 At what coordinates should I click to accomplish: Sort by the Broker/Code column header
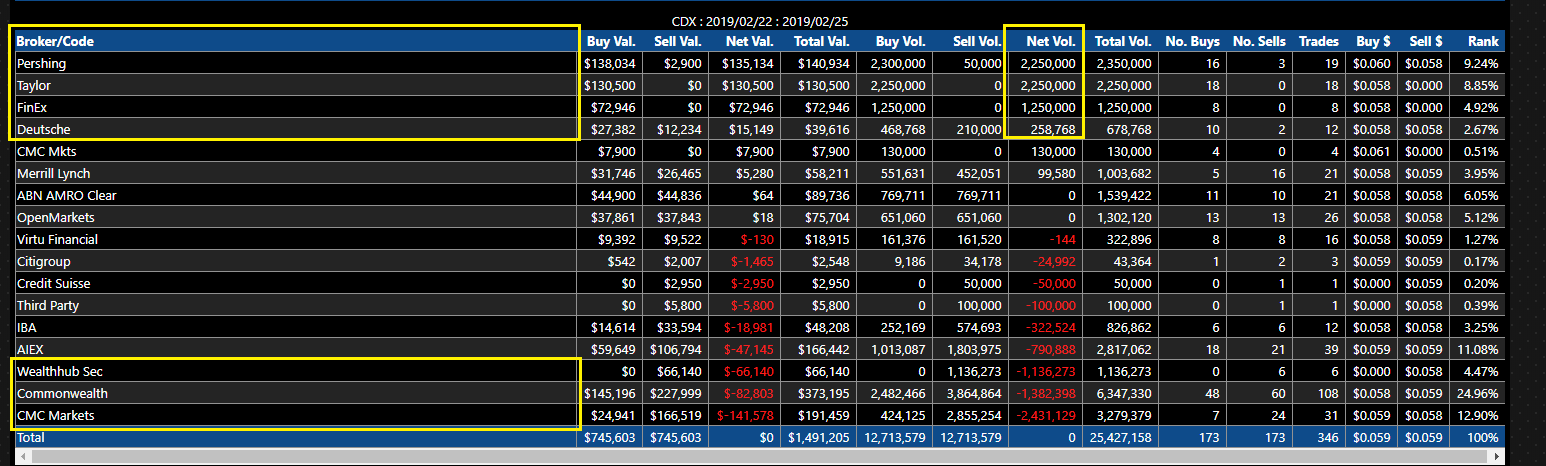(297, 41)
